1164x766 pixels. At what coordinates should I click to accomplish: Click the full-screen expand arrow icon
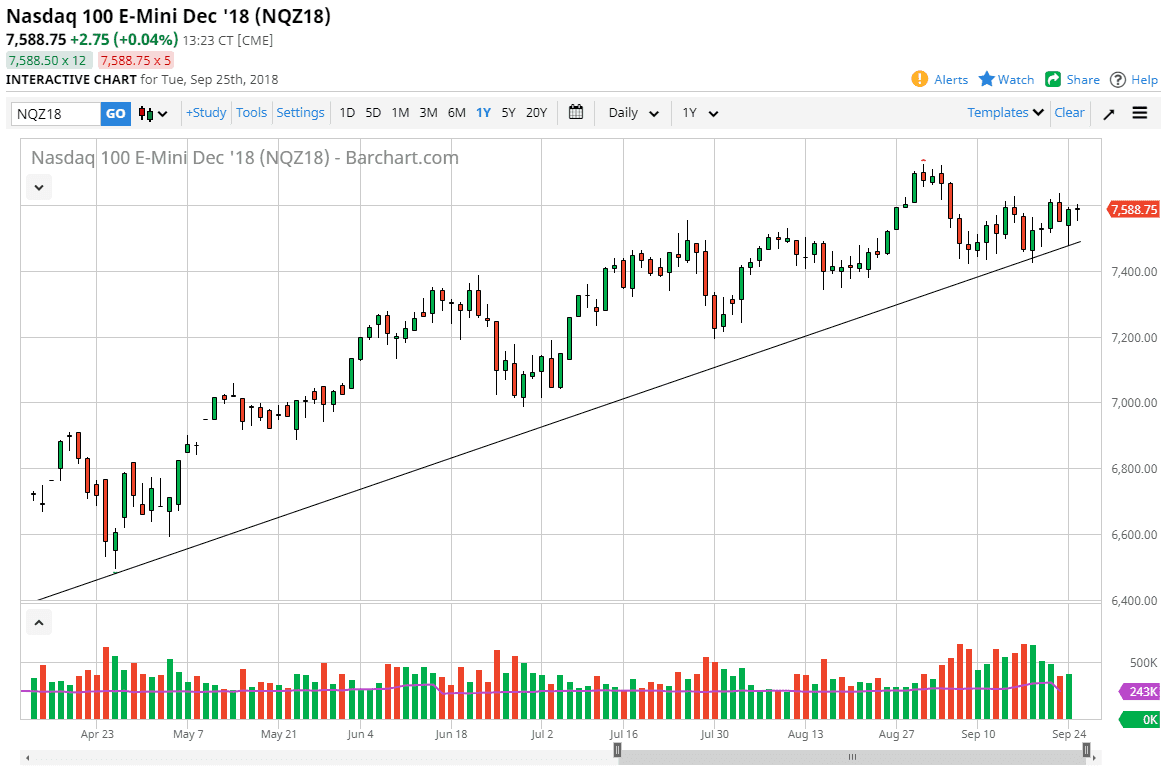tap(1108, 113)
